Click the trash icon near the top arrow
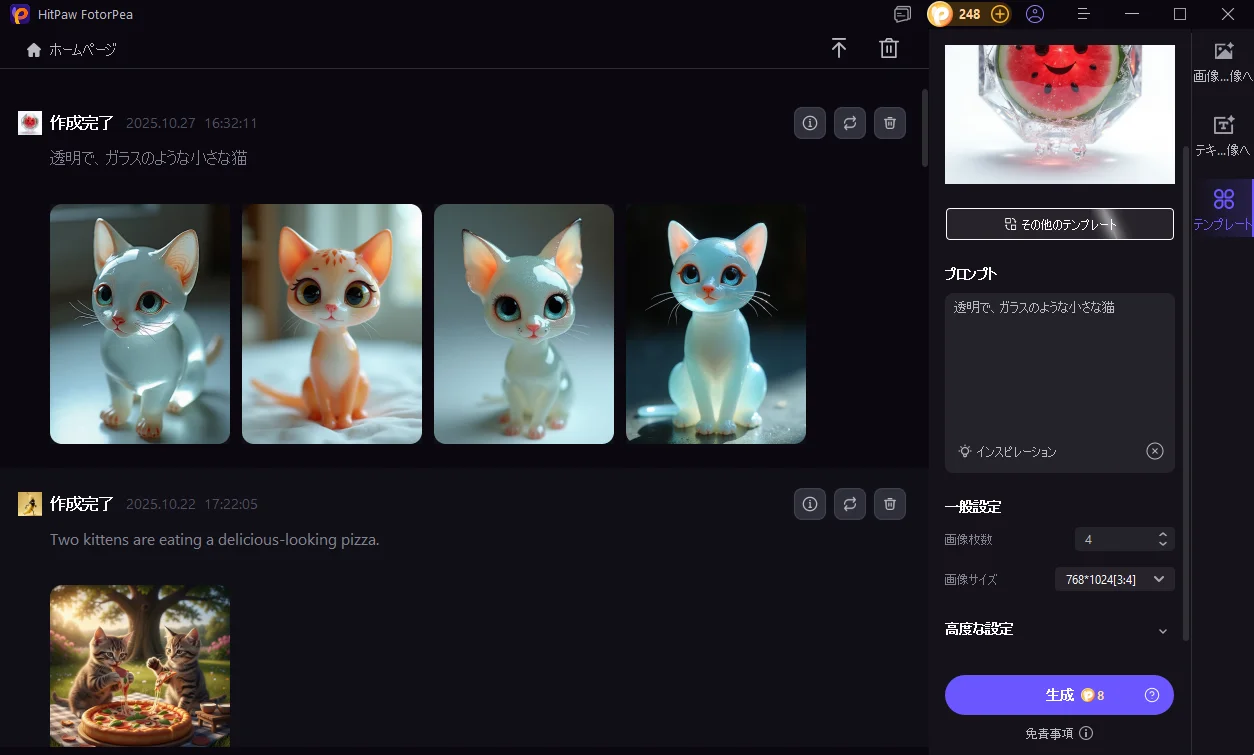This screenshot has width=1254, height=755. 889,47
